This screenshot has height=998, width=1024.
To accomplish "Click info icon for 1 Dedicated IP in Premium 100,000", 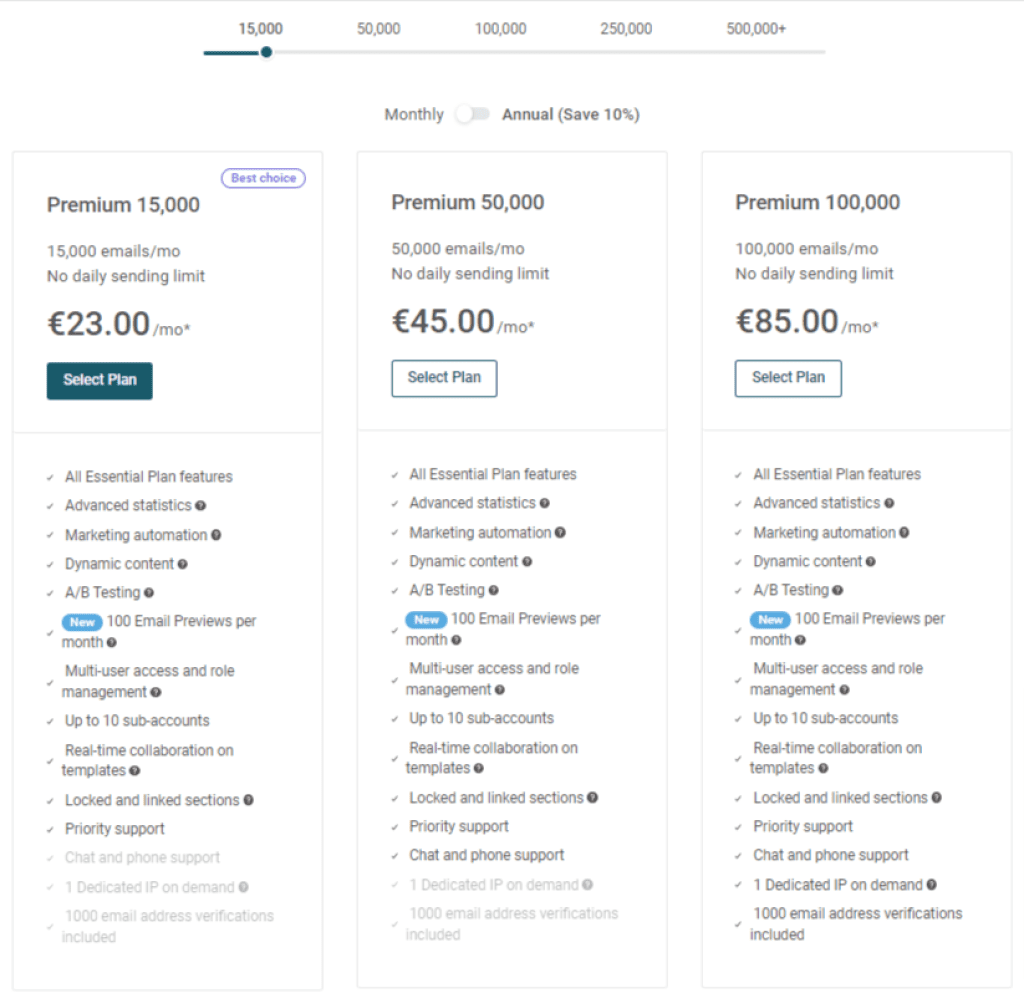I will [931, 884].
